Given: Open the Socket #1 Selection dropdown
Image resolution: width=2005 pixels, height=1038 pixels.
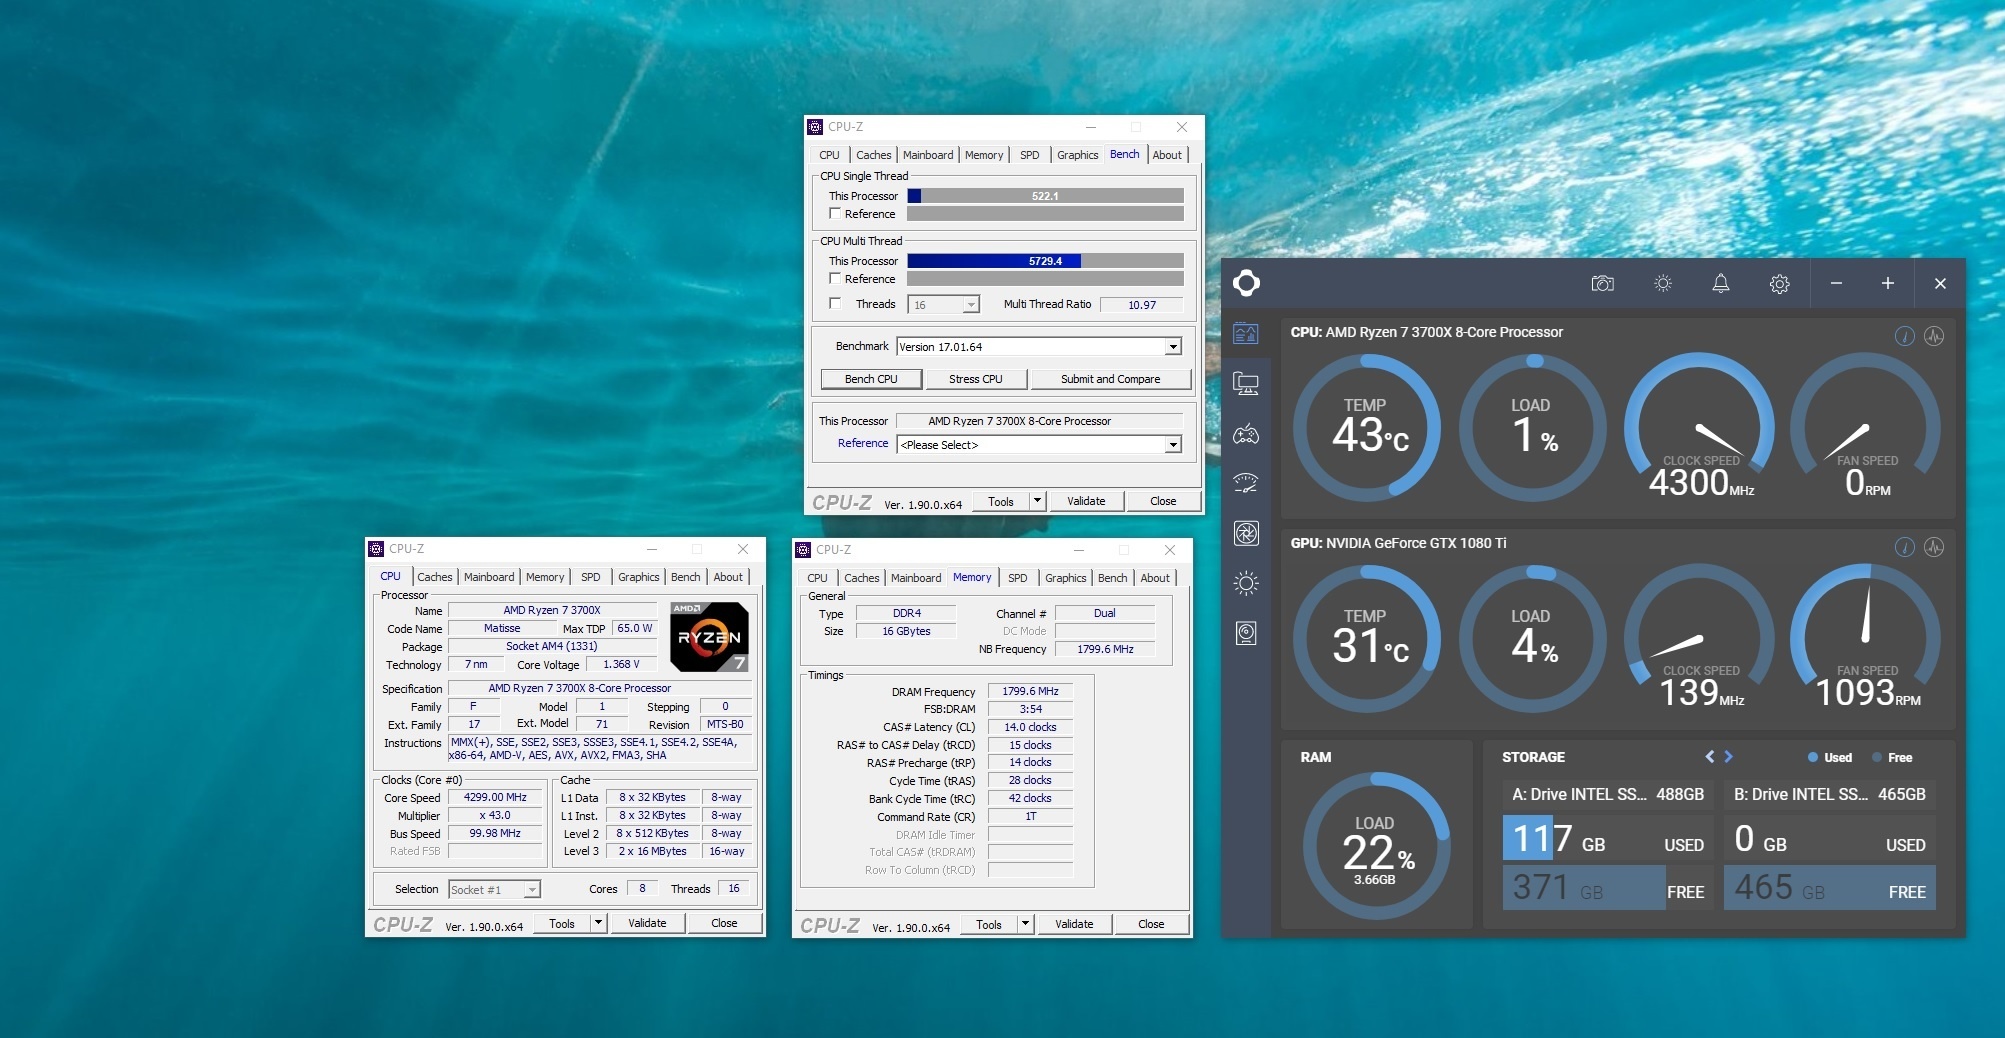Looking at the screenshot, I should (494, 889).
